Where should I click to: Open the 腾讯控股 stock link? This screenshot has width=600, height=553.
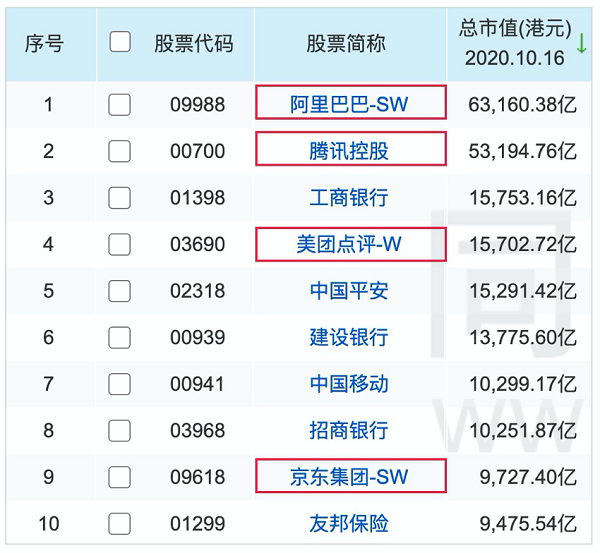pos(349,151)
